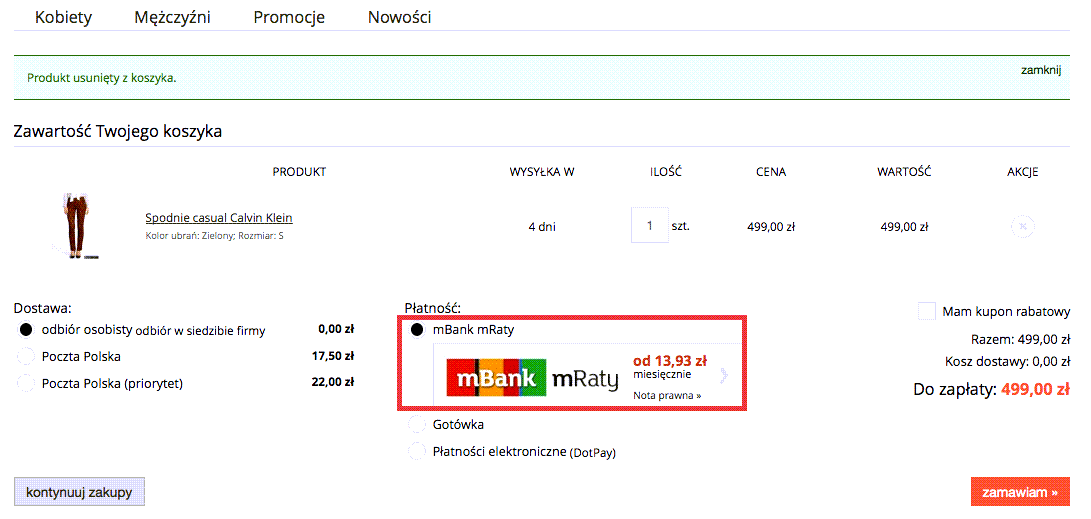The image size is (1091, 519).
Task: Click the mBank mRaty logo banner
Action: coord(532,378)
